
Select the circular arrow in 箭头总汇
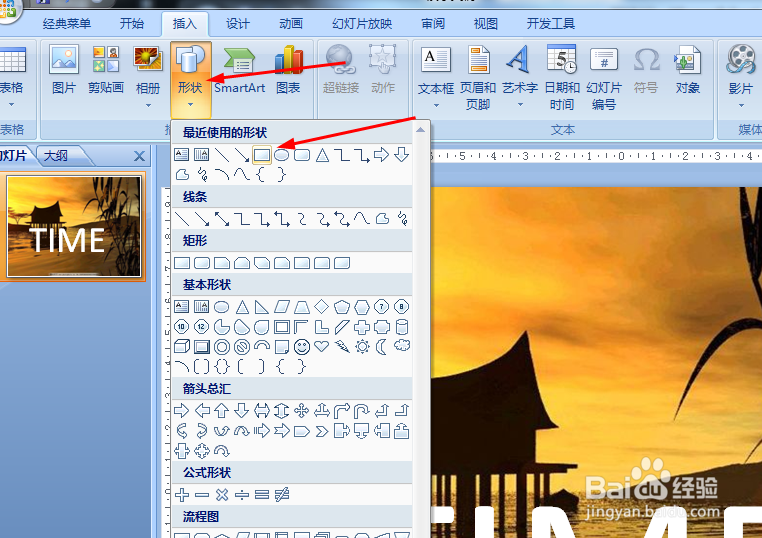222,451
